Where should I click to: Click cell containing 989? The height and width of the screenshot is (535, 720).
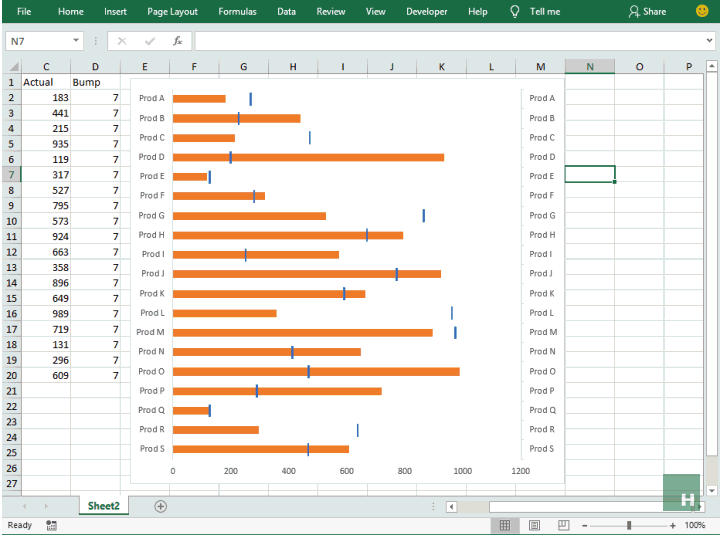pos(46,314)
